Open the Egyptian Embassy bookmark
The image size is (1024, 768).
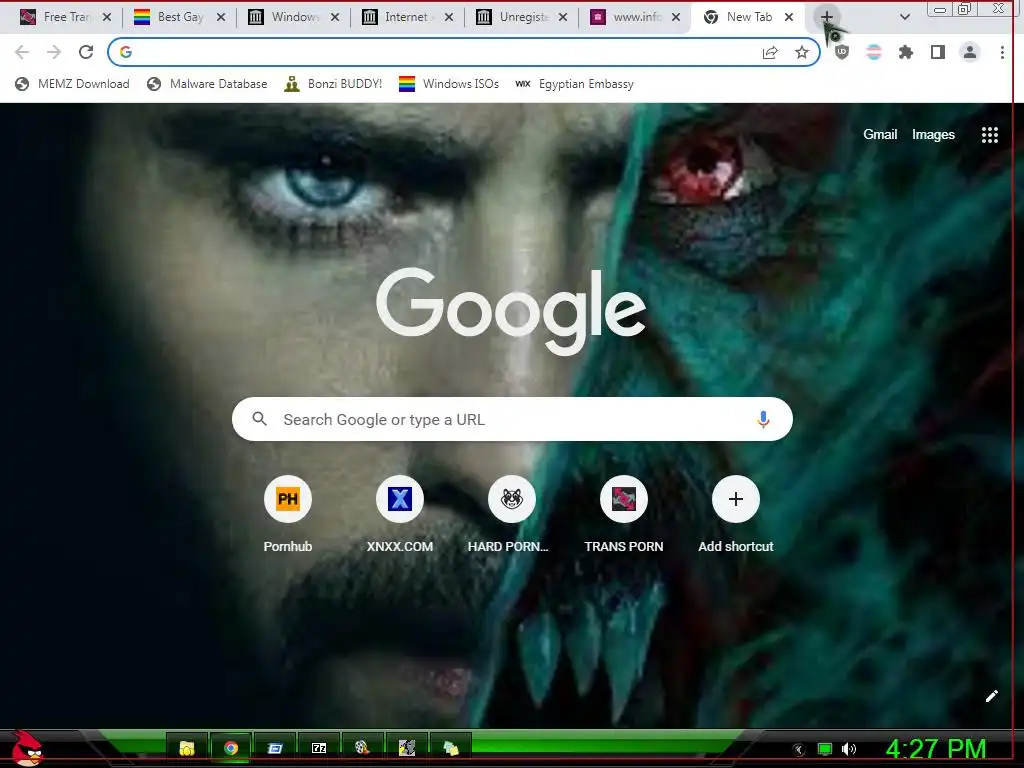(x=575, y=84)
